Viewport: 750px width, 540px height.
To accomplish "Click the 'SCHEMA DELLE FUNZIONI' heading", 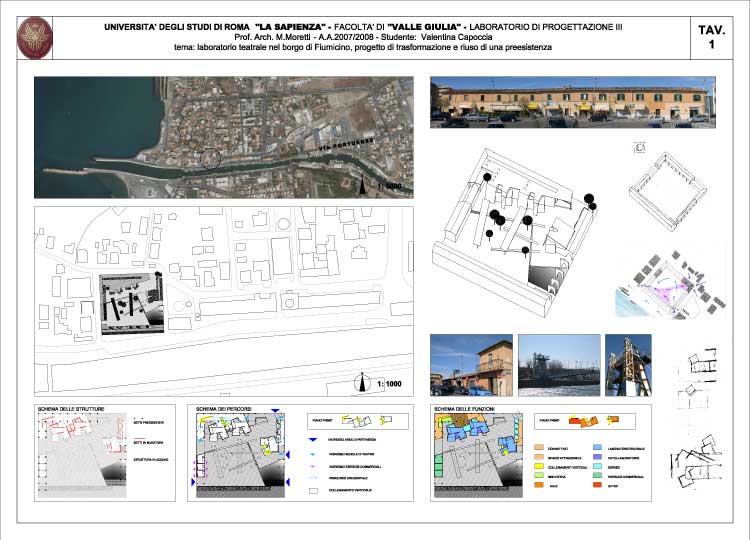I will click(x=464, y=409).
